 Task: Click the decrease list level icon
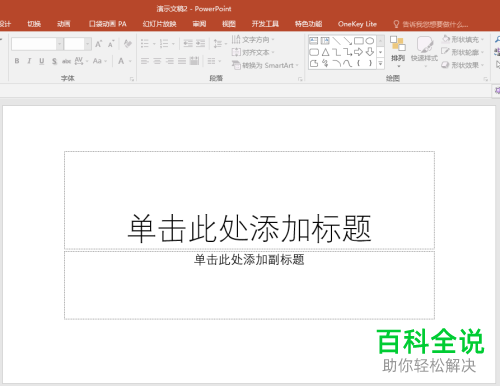[x=188, y=43]
